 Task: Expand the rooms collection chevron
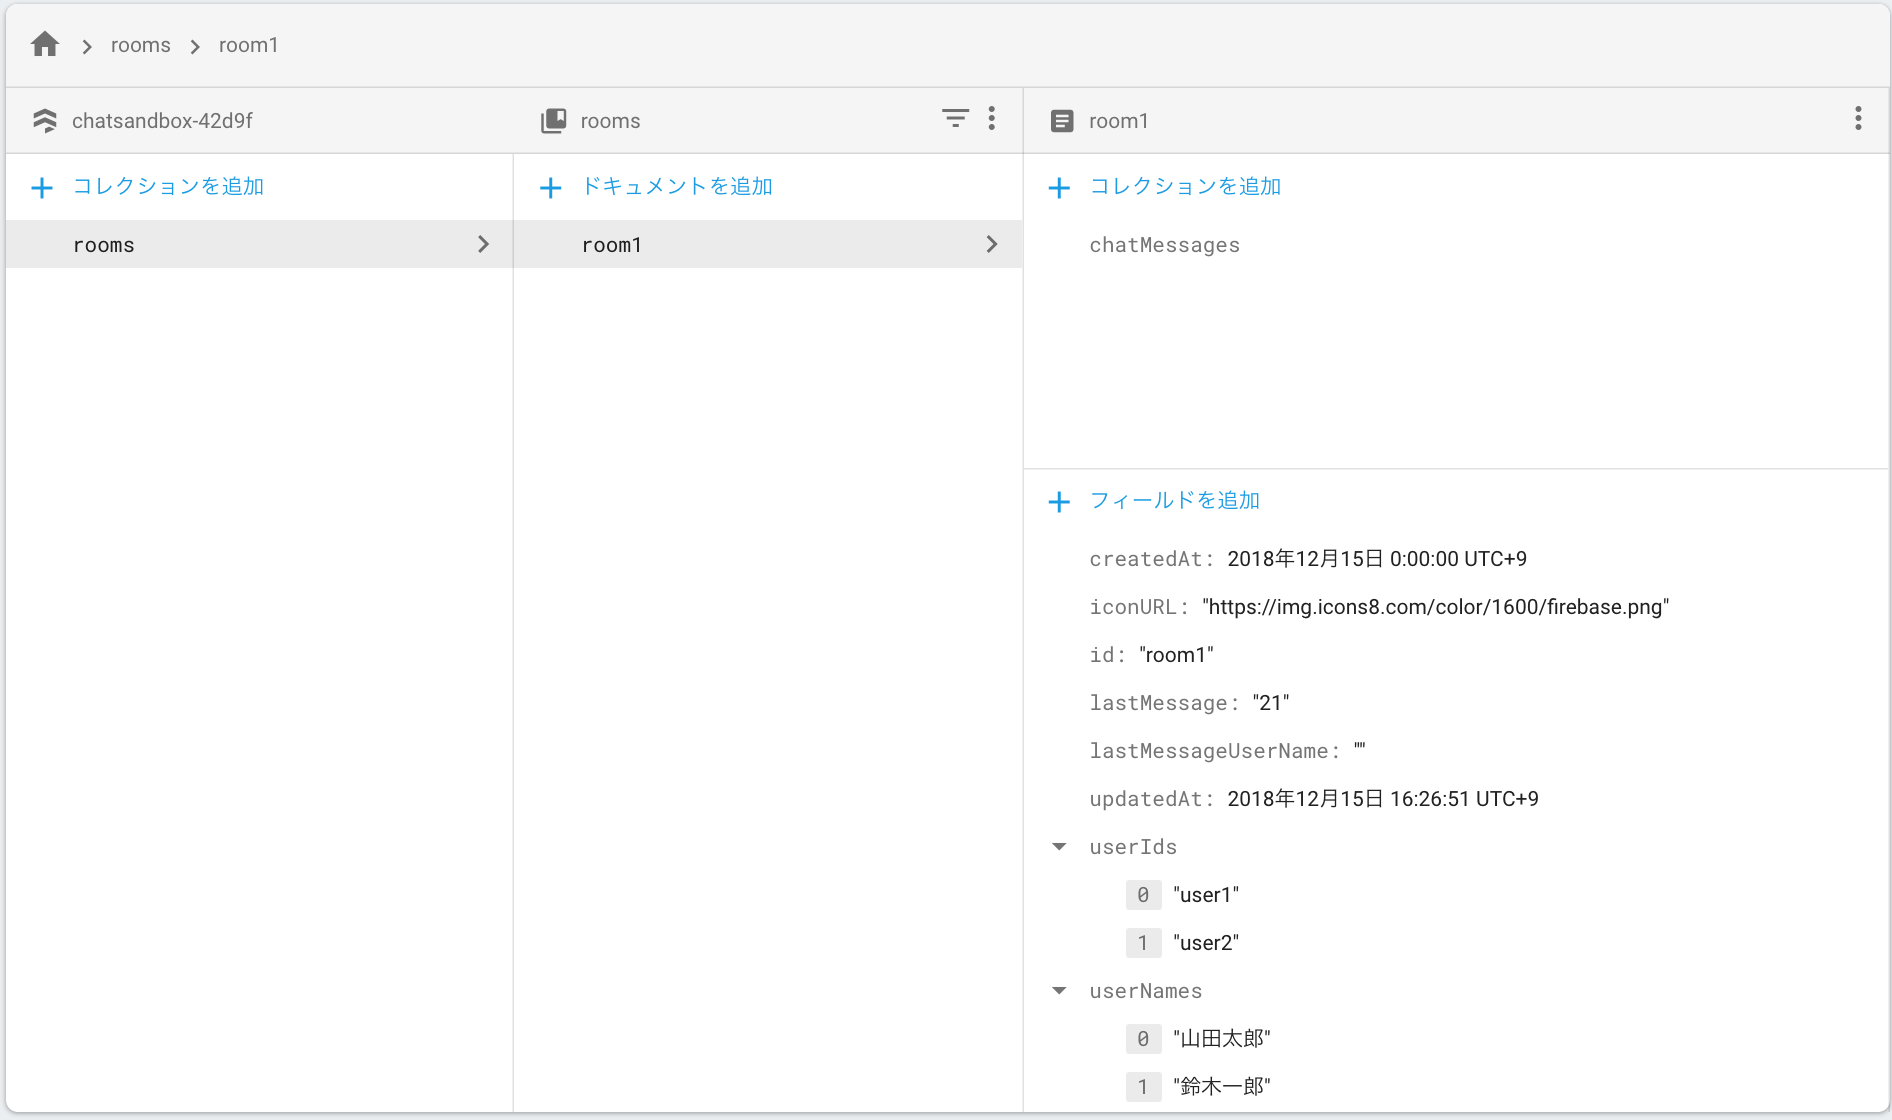[x=483, y=244]
